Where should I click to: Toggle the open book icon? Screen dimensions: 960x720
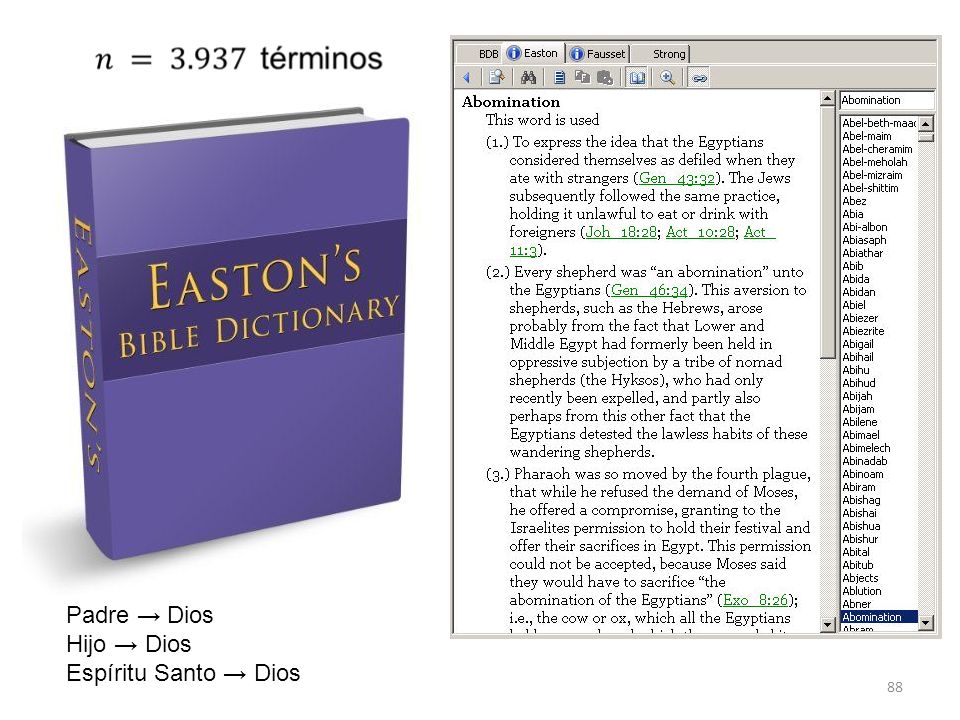coord(637,78)
